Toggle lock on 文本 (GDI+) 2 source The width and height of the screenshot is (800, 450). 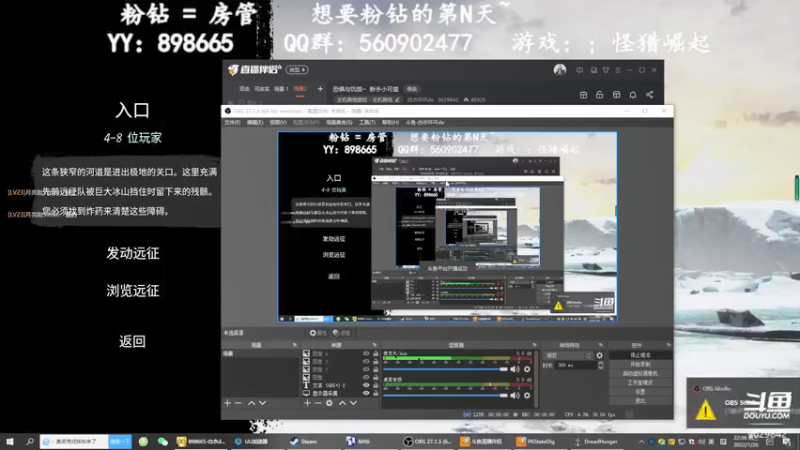point(376,385)
